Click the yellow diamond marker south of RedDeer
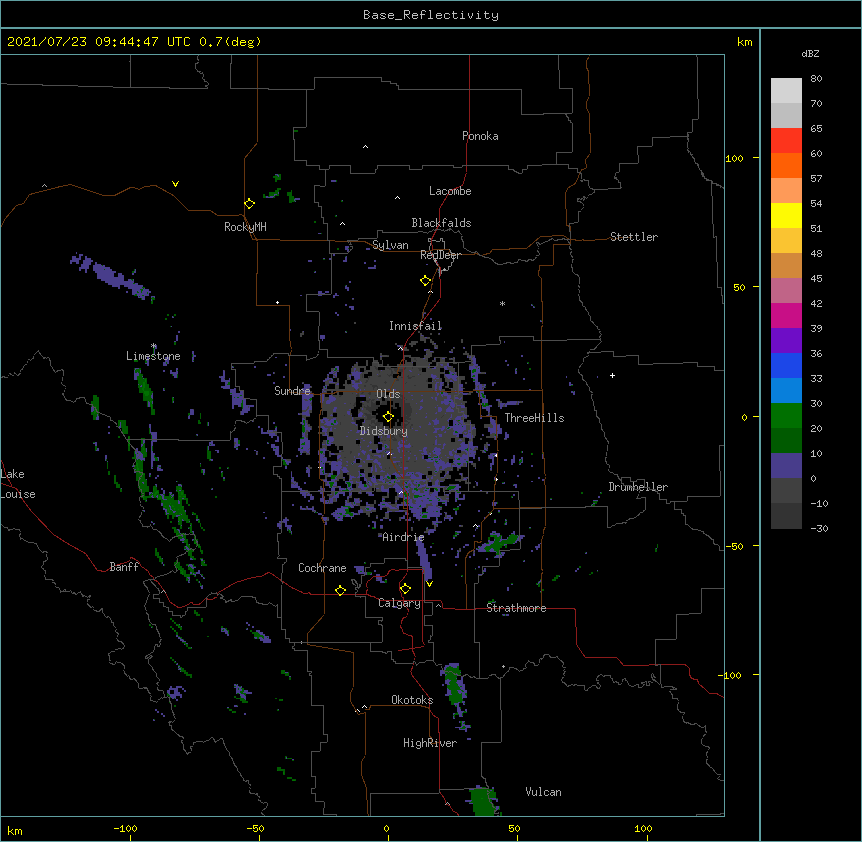The height and width of the screenshot is (842, 862). pos(426,281)
